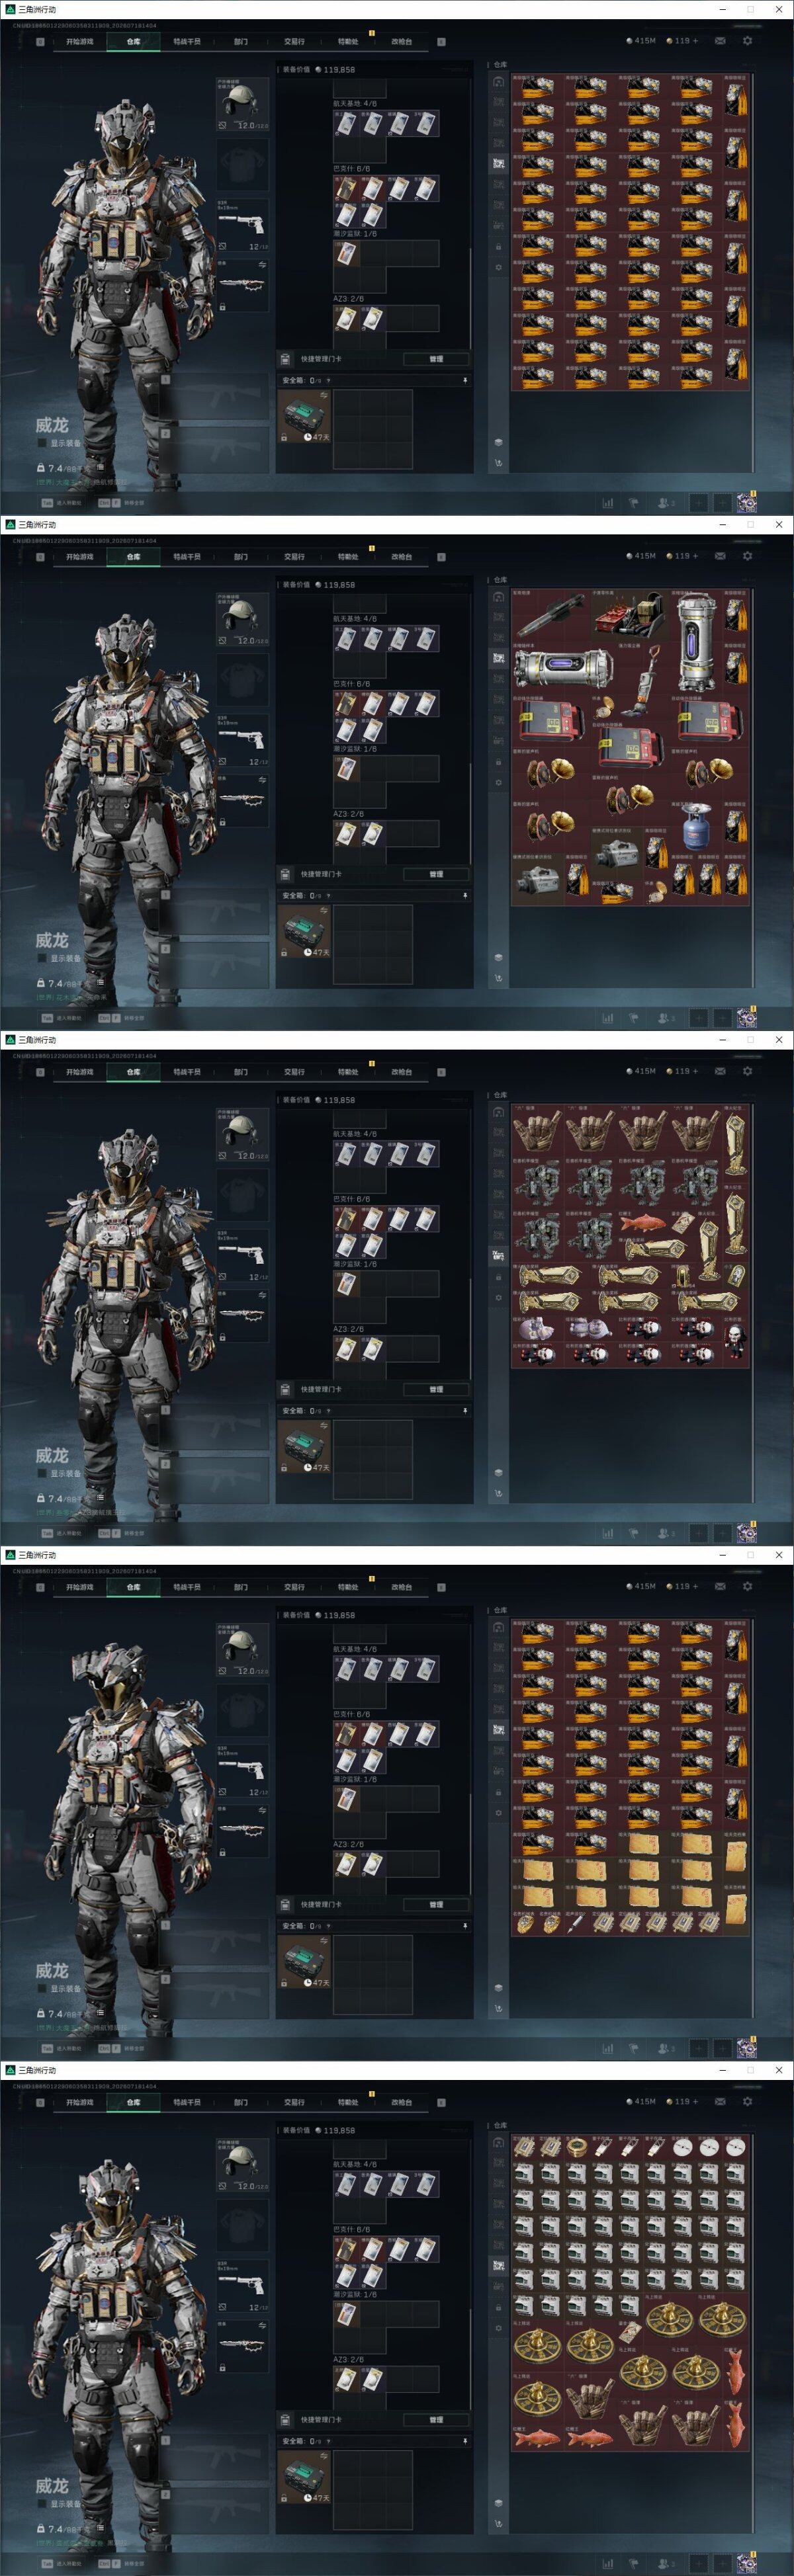Viewport: 794px width, 2576px height.
Task: Toggle 显示装备 checkbox in hand-statue stash window
Action: pyautogui.click(x=42, y=1473)
